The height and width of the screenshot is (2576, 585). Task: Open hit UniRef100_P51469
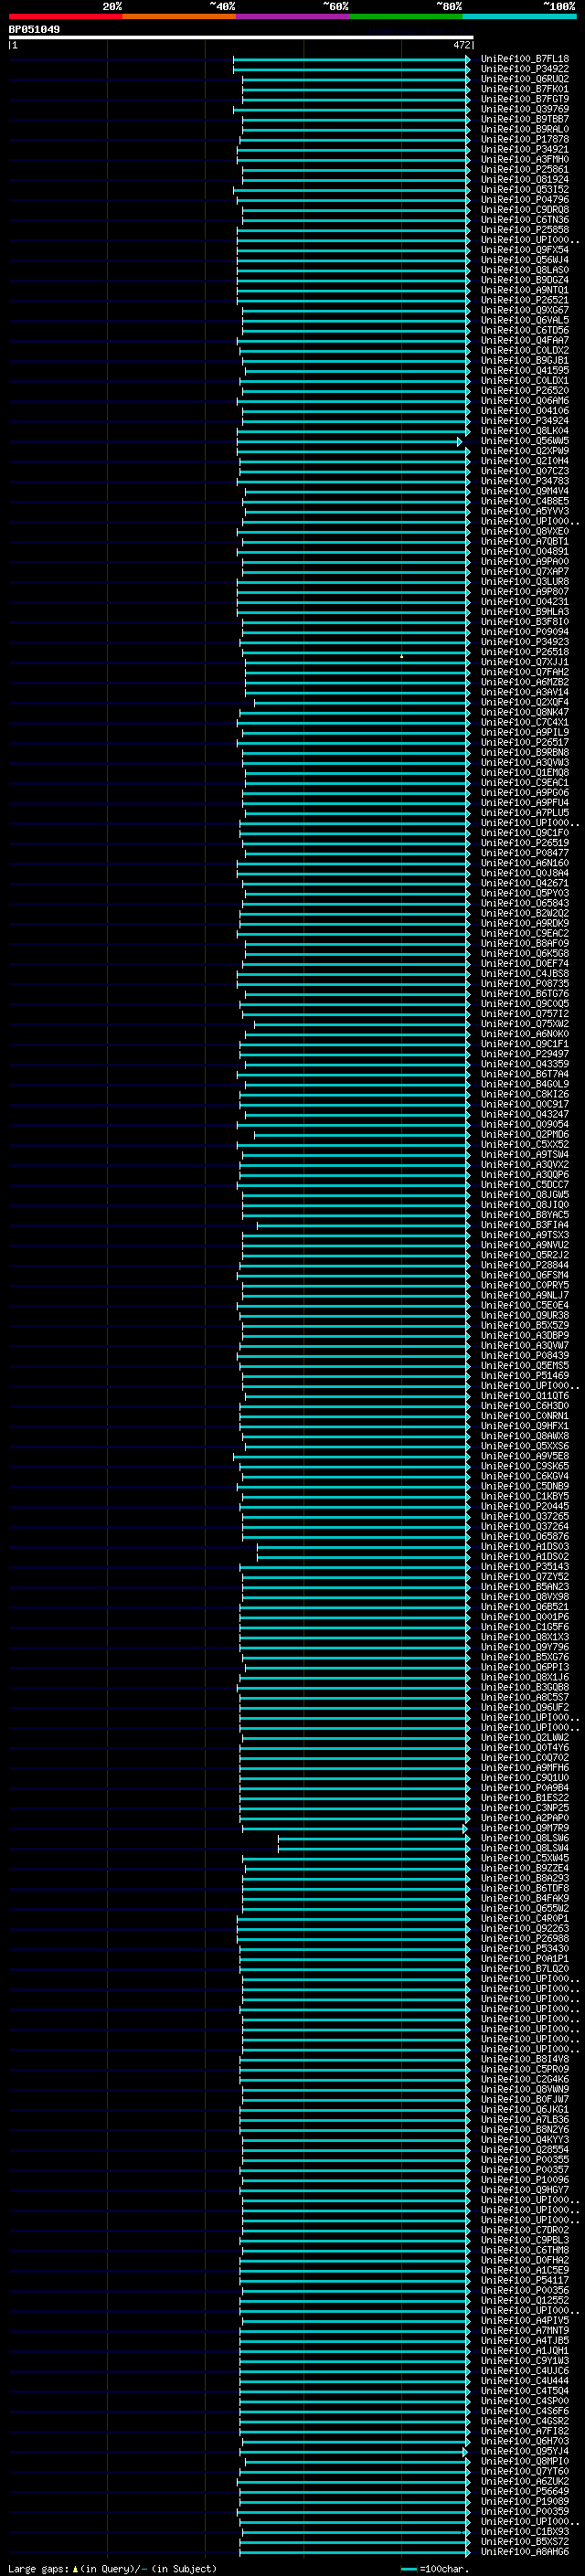point(524,1375)
